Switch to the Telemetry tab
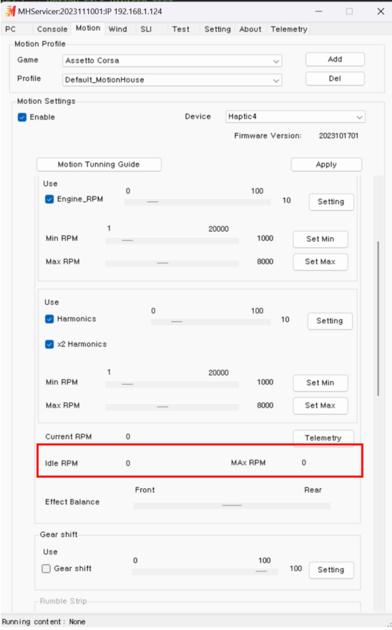 coord(289,29)
